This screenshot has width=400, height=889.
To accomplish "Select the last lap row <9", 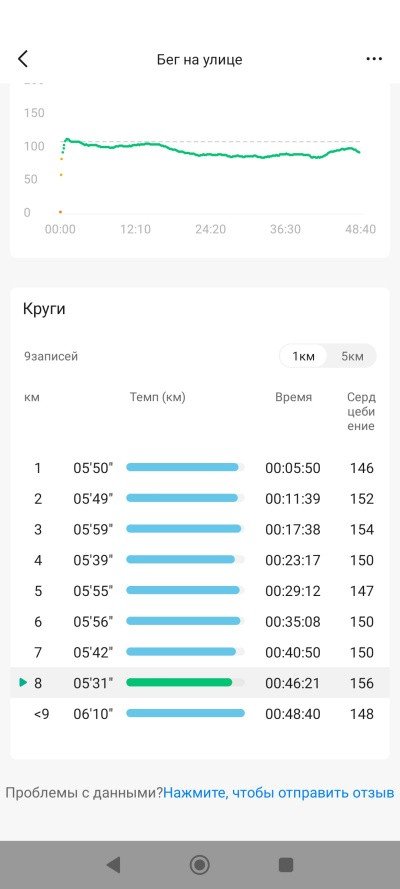I will coord(199,713).
